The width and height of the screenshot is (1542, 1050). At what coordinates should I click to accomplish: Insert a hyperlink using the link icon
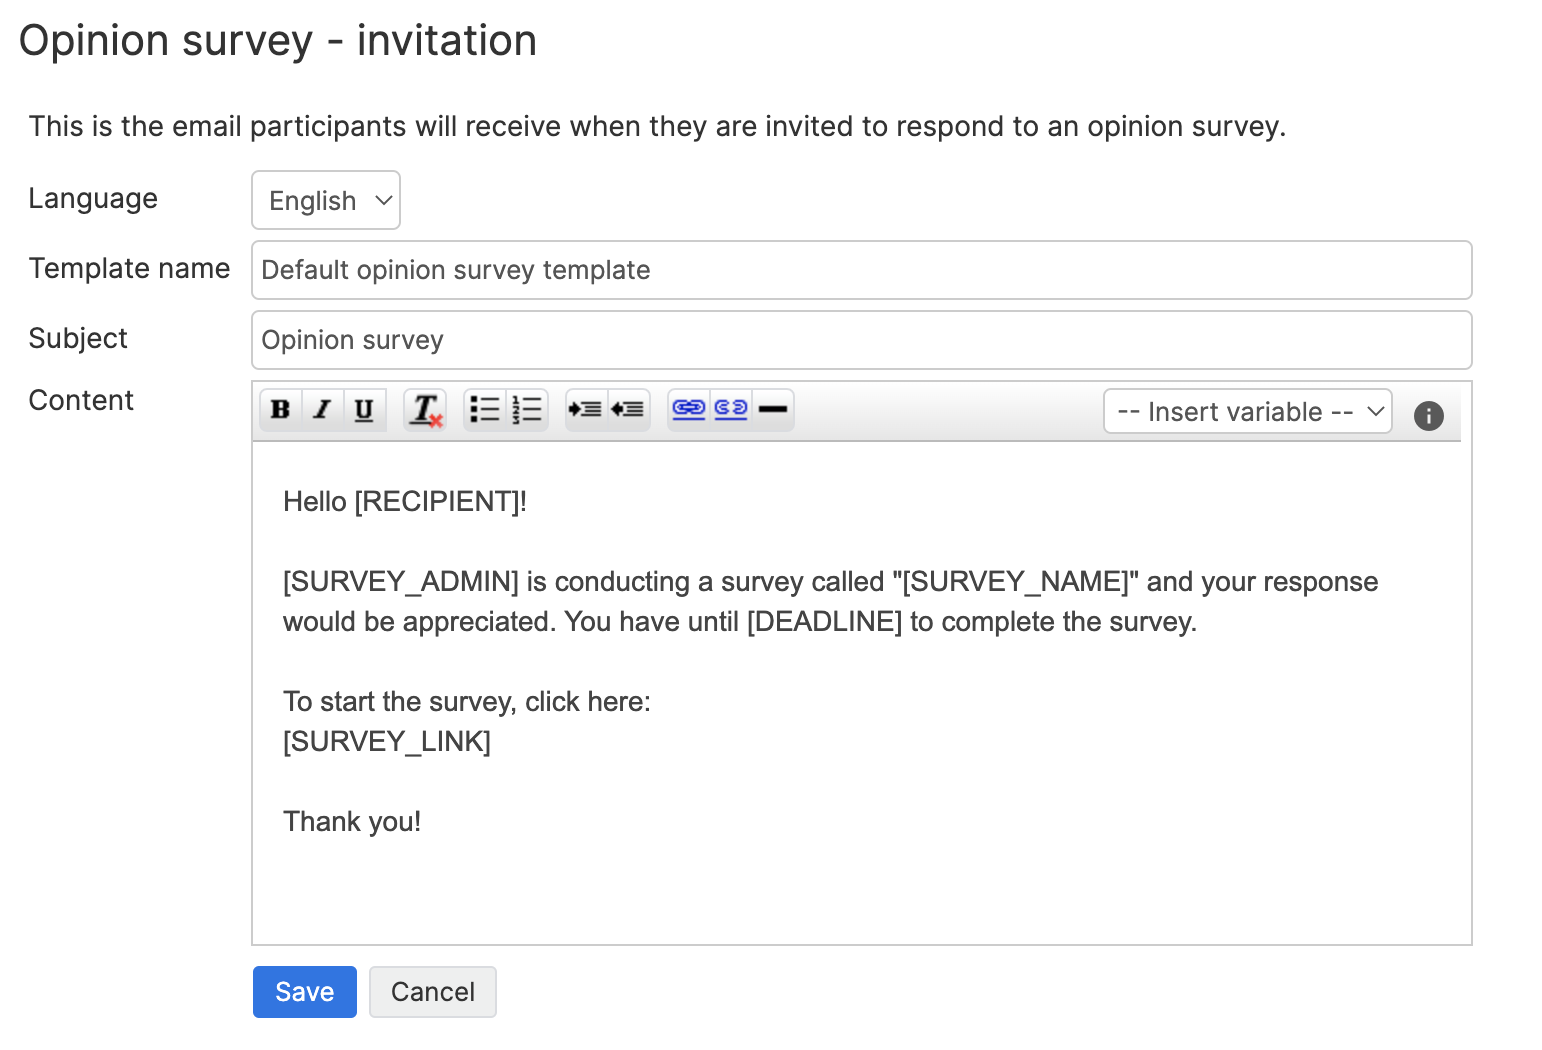point(688,409)
